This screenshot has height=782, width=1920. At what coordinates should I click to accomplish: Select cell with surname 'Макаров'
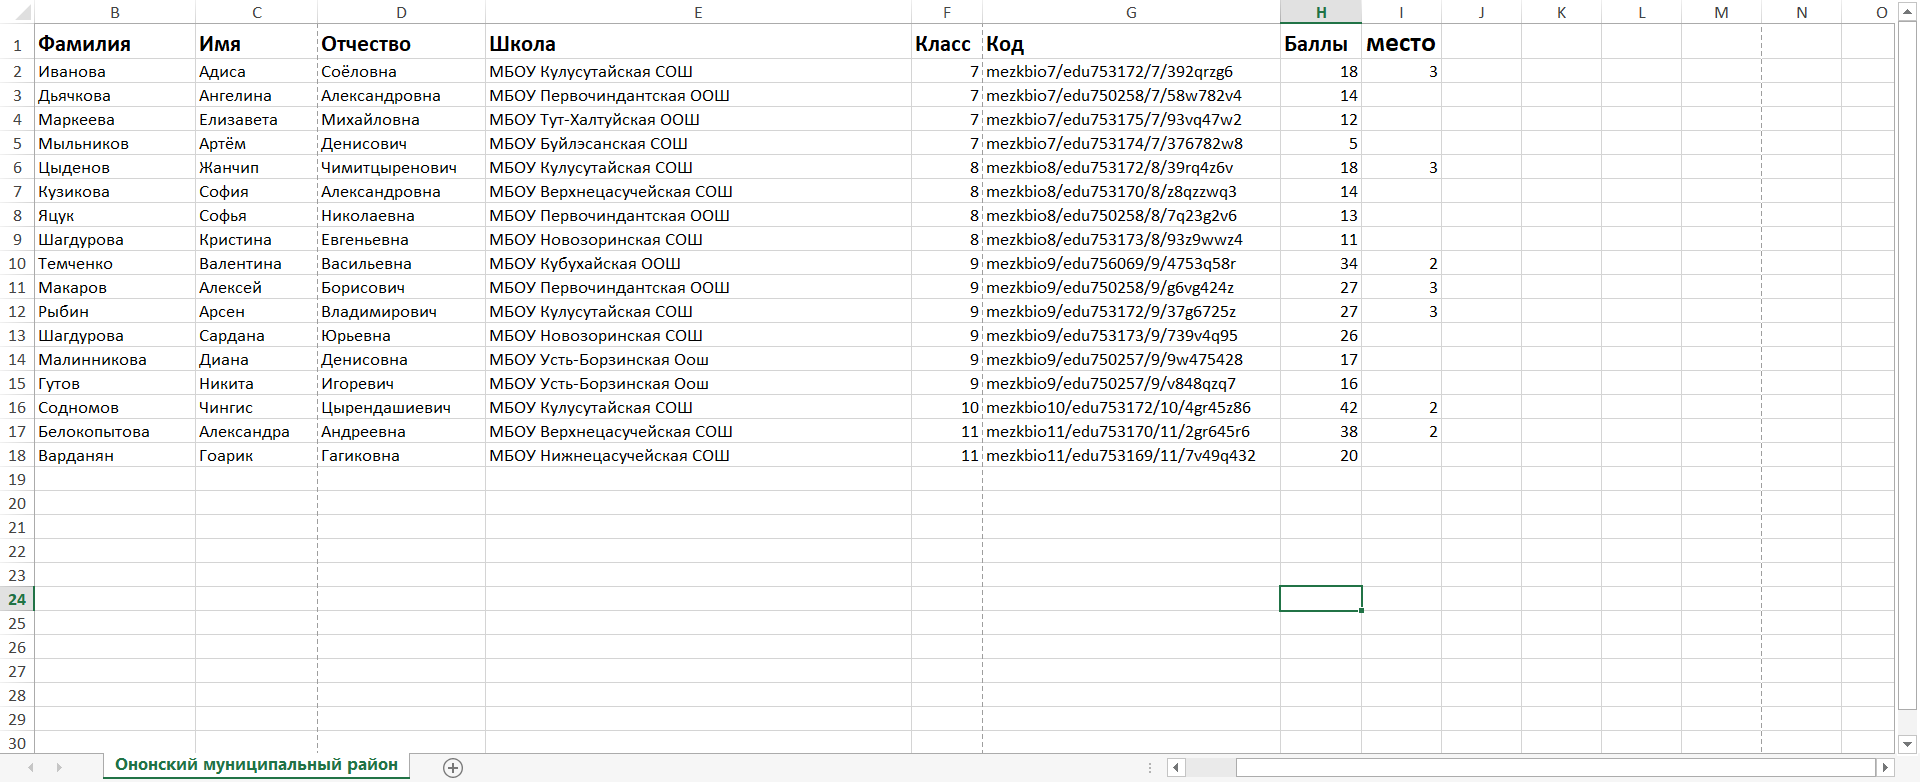(x=115, y=287)
